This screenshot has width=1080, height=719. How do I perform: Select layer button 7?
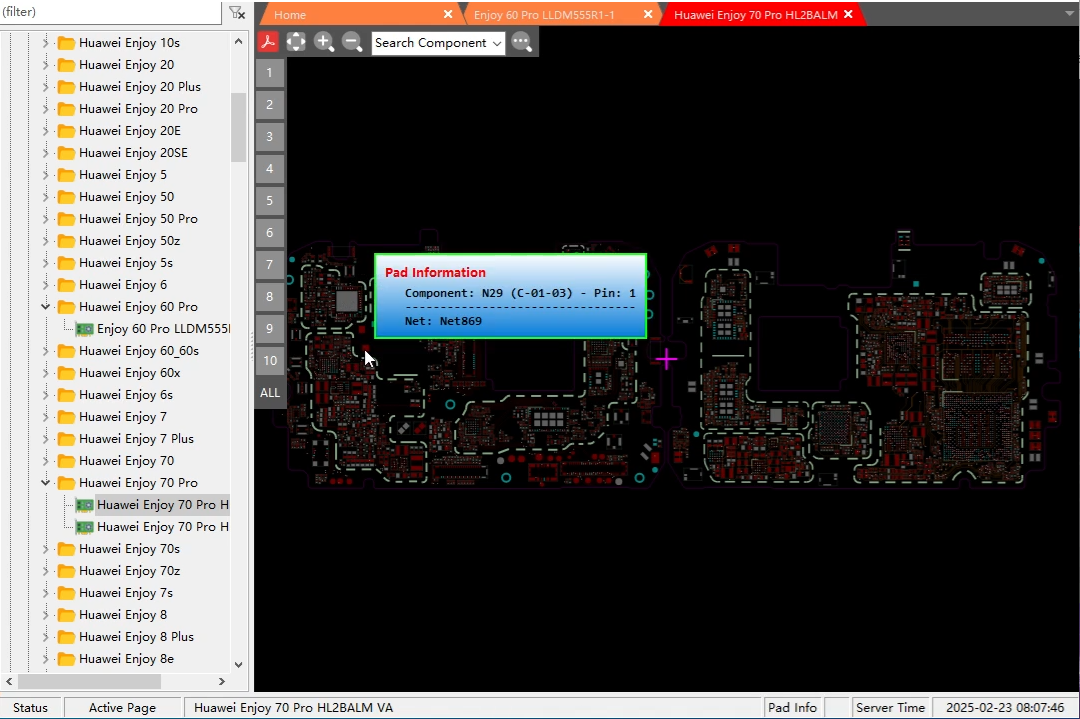point(269,264)
